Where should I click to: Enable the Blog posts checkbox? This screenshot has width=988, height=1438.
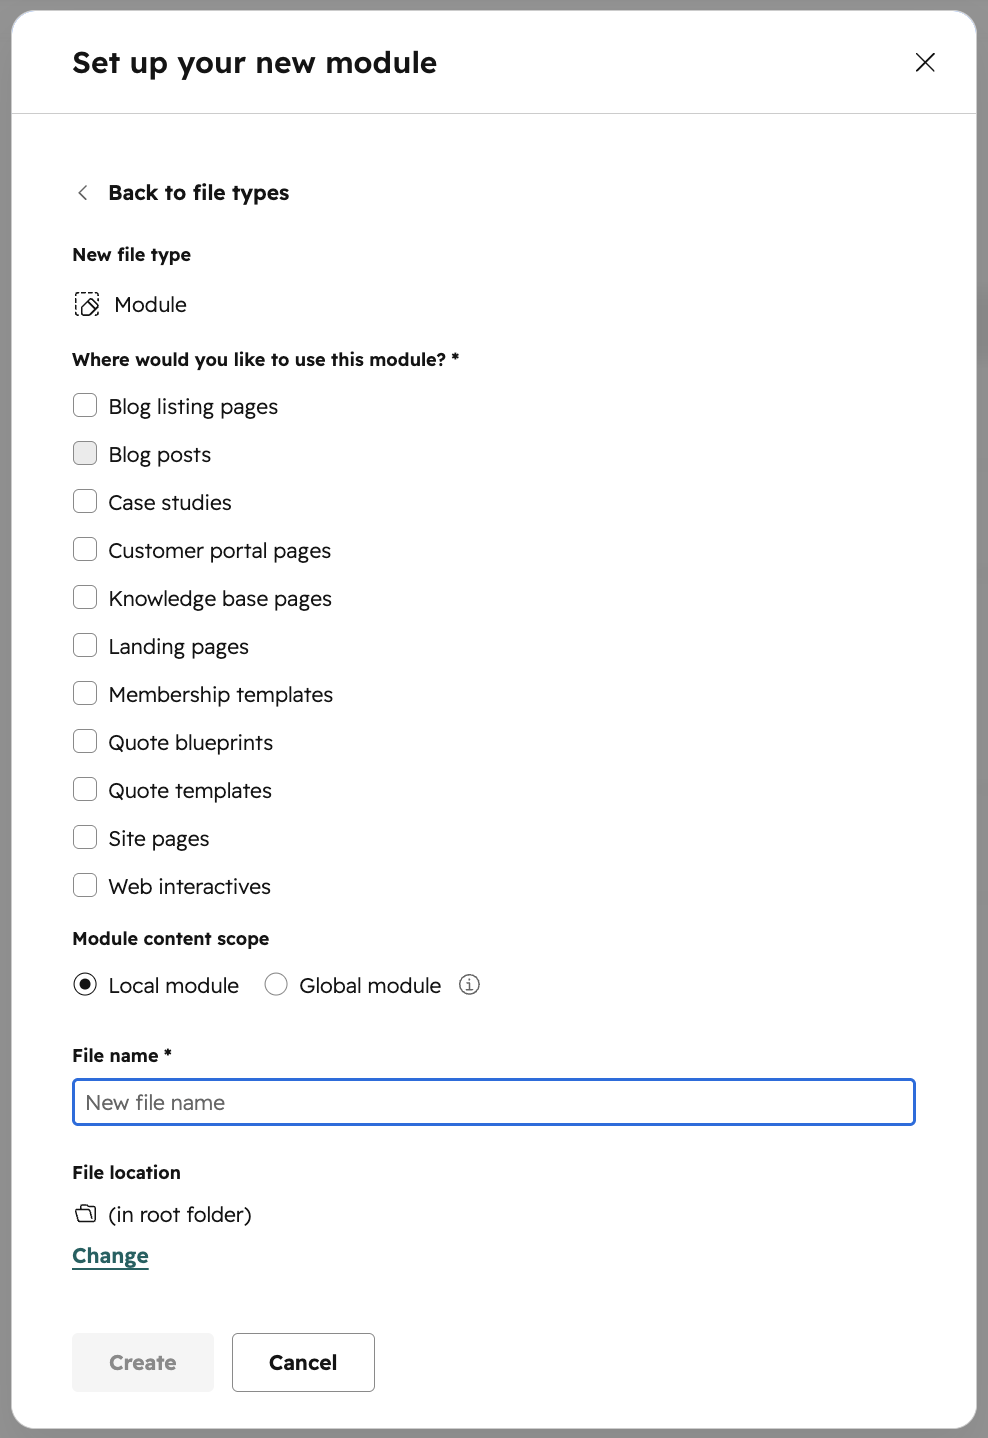(85, 454)
